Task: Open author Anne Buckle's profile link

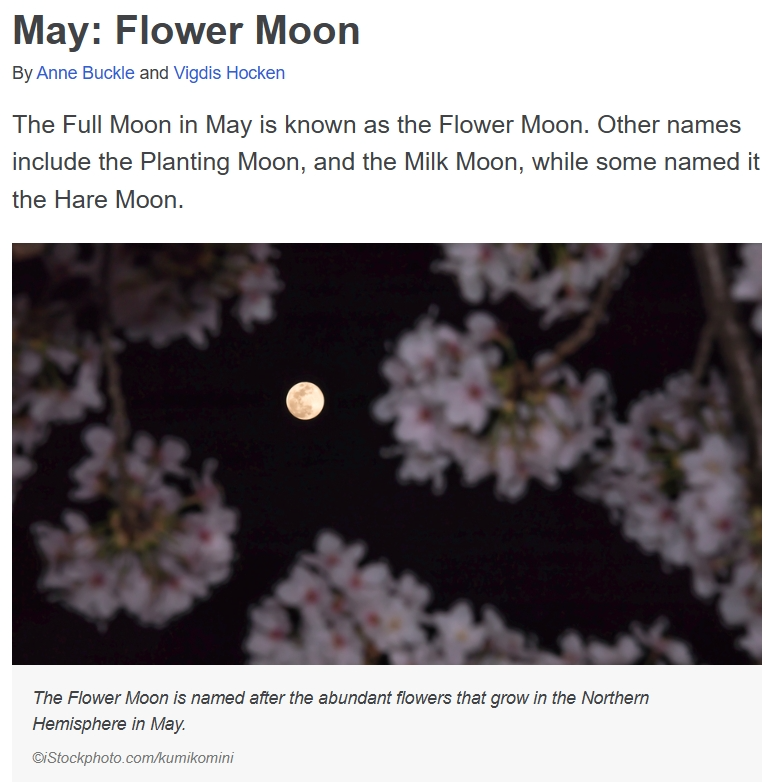Action: (85, 73)
